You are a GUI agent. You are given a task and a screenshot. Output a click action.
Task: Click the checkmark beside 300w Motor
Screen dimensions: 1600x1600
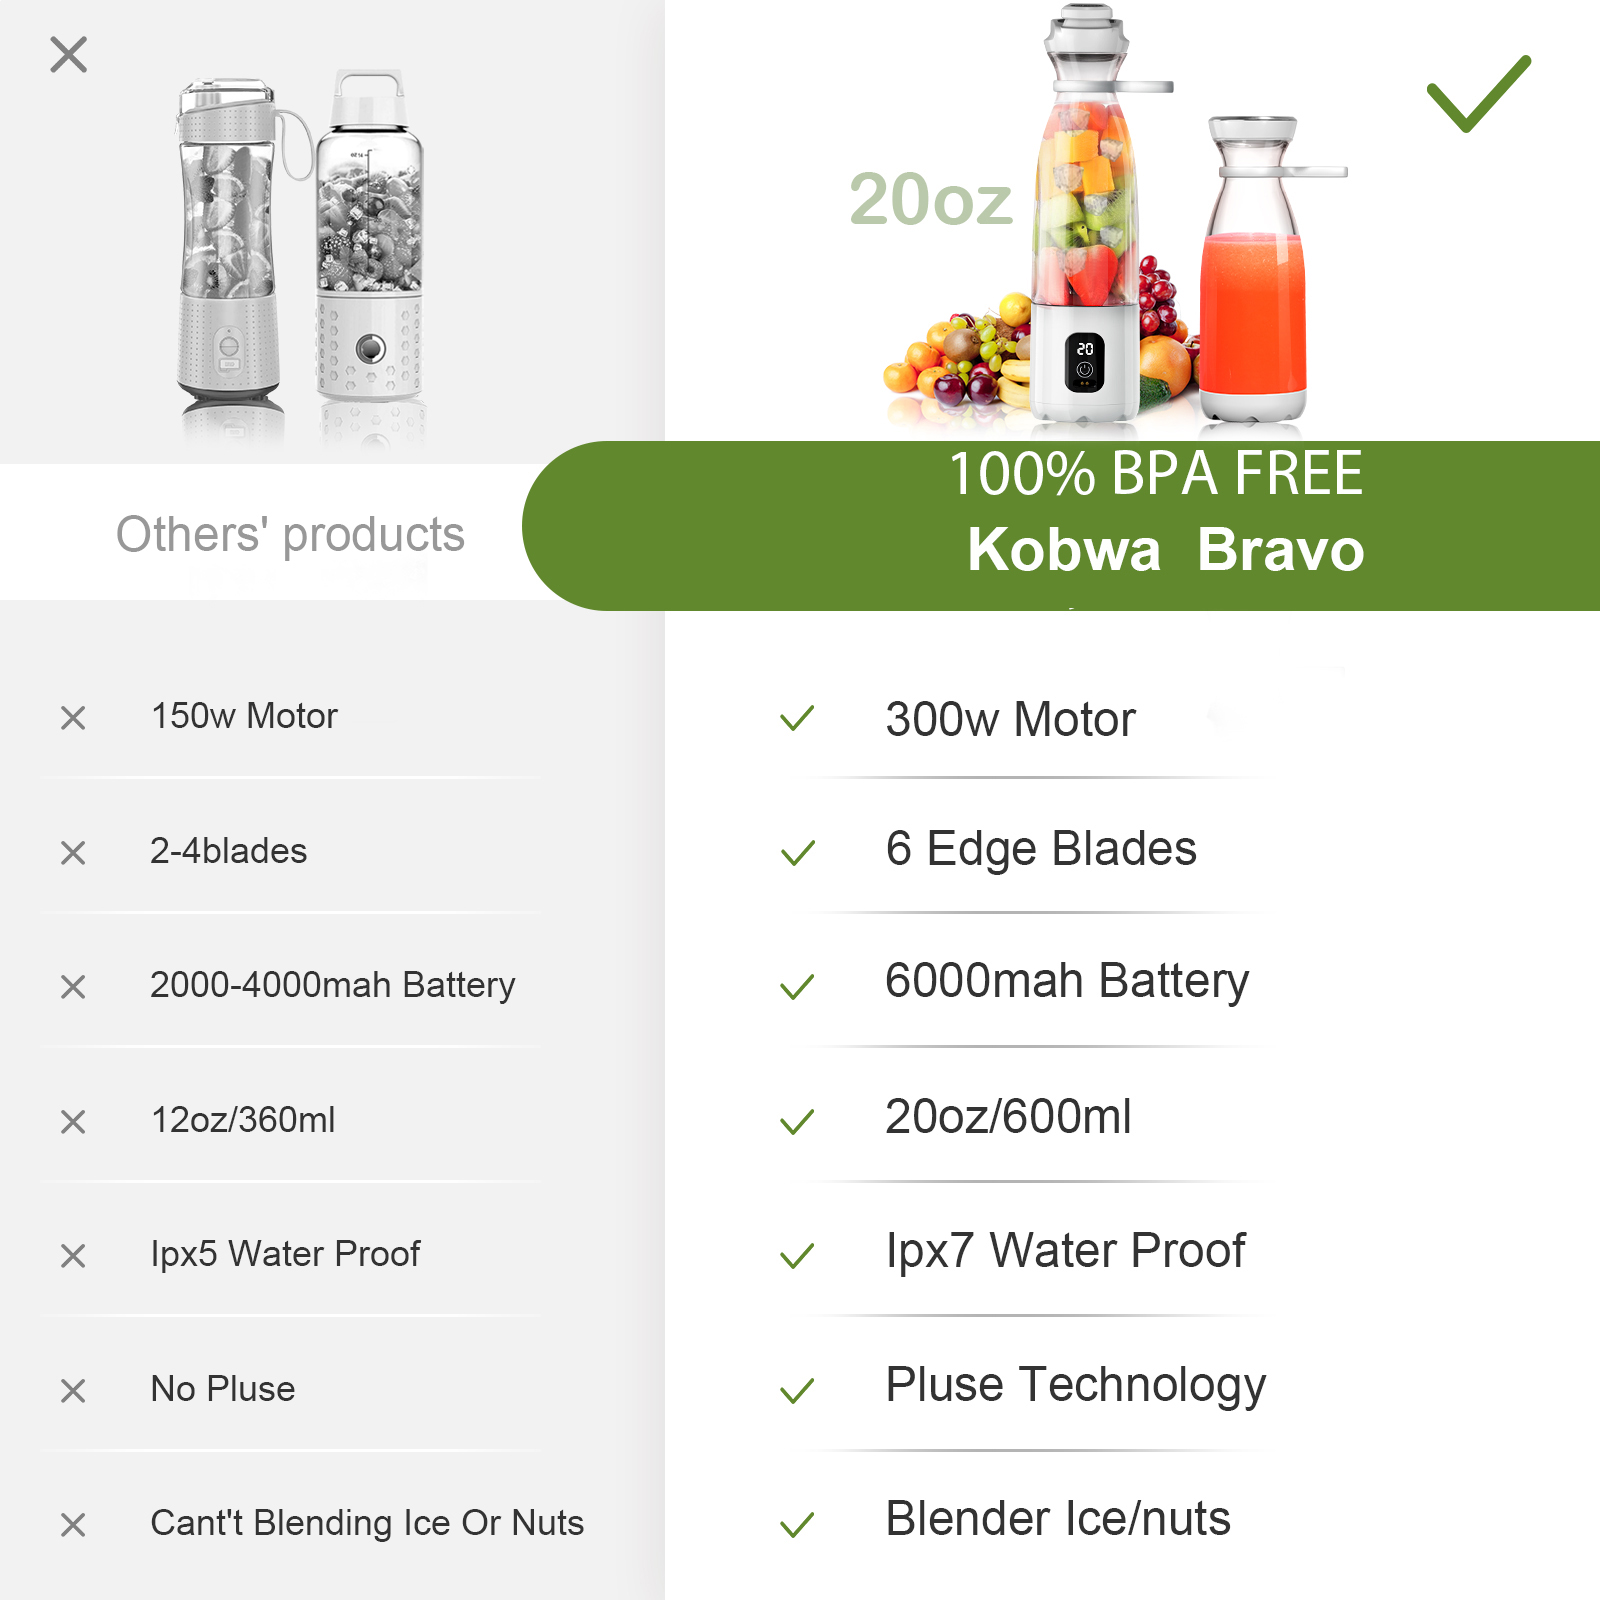[x=797, y=718]
